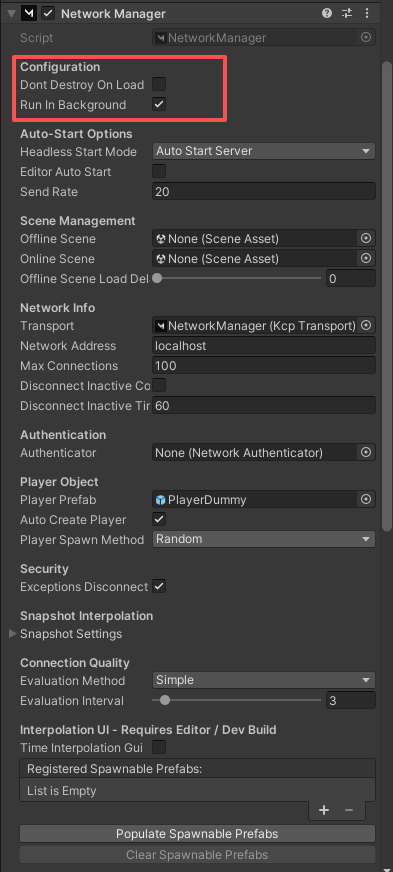Screen dimensions: 393x872
Task: Open object picker for Player Prefab
Action: tap(366, 499)
